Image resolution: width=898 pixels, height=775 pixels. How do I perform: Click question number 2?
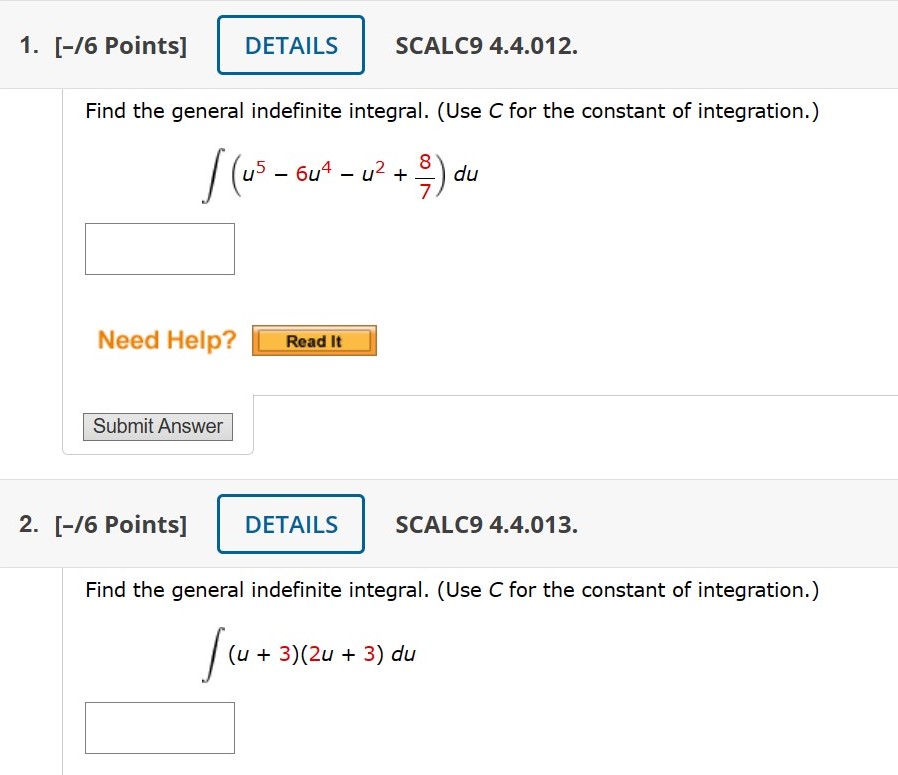pyautogui.click(x=26, y=524)
